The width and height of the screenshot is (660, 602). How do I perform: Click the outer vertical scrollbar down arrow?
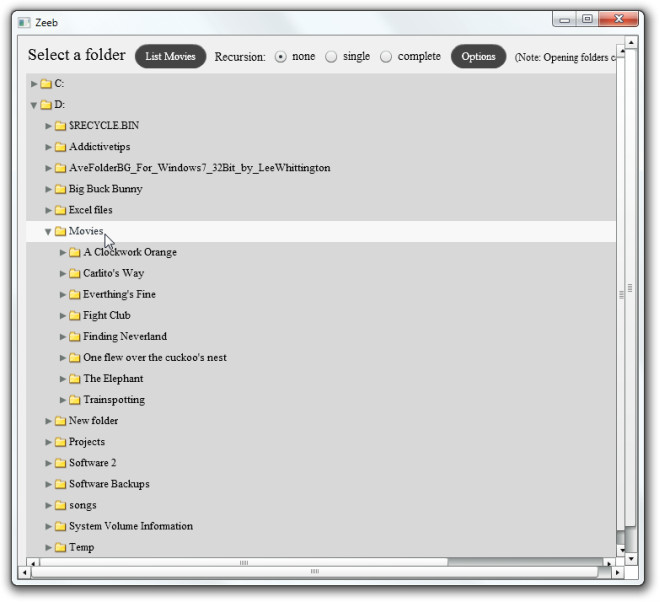(631, 559)
